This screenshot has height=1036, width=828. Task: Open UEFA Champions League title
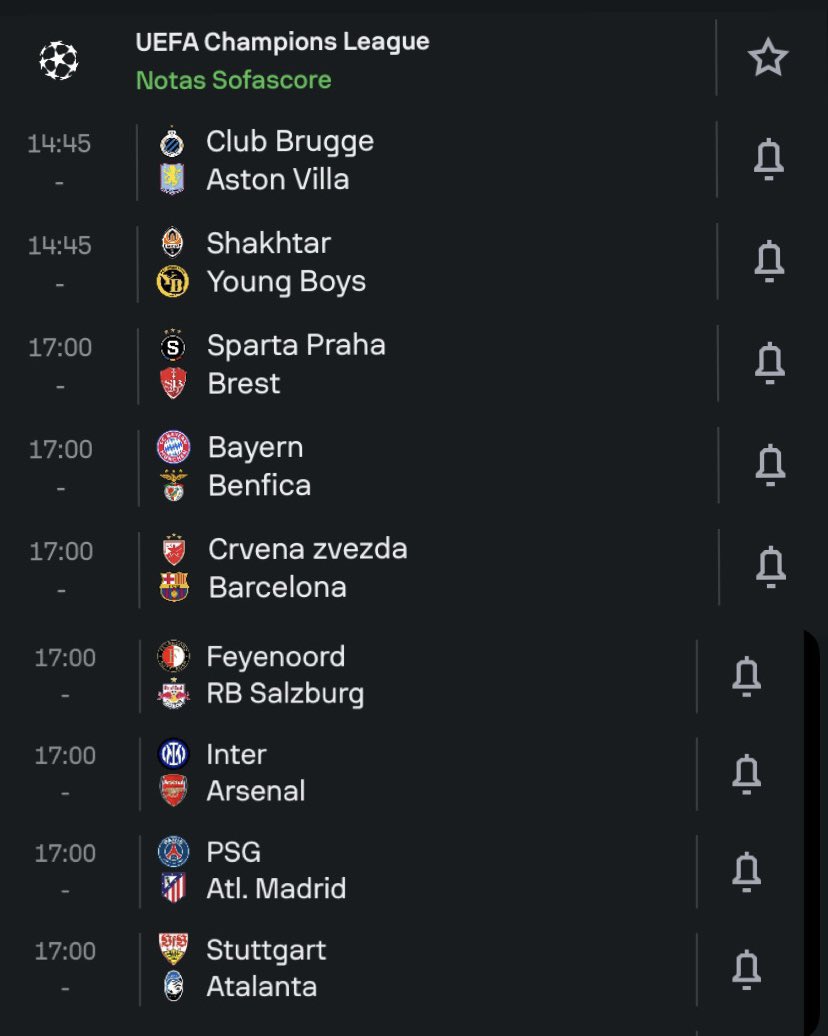pyautogui.click(x=282, y=42)
